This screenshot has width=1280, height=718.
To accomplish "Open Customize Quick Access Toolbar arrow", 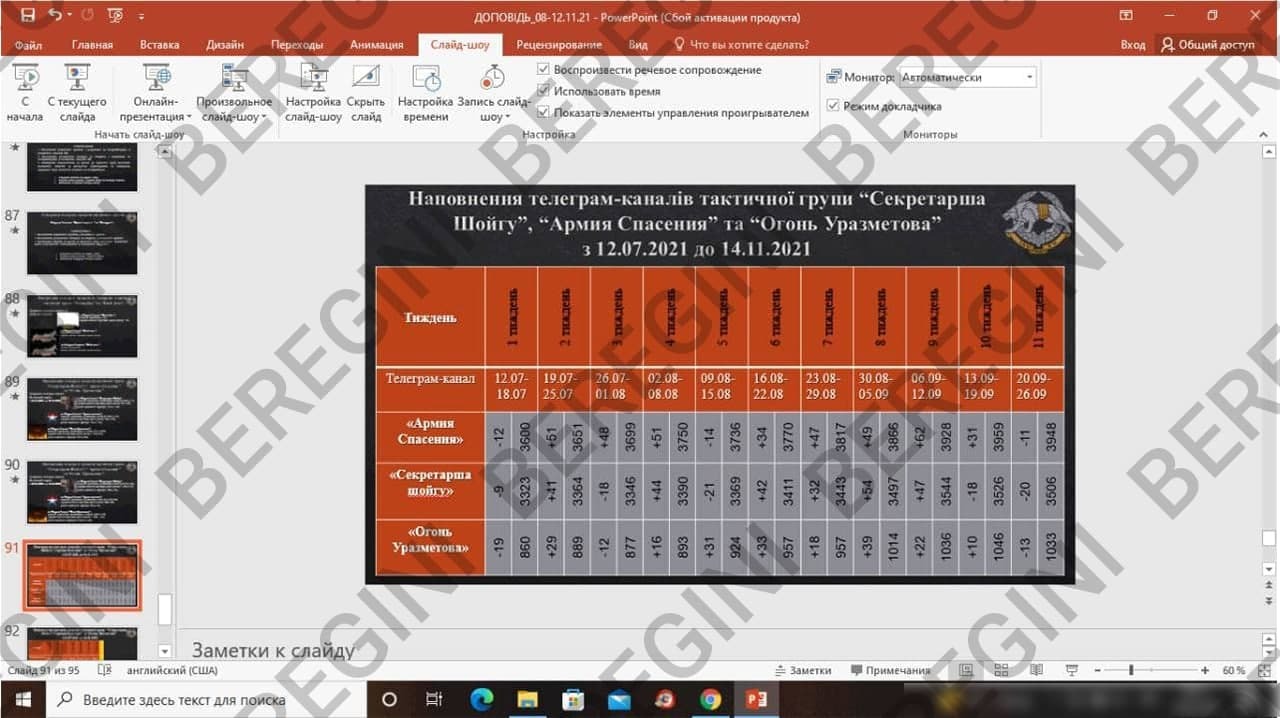I will [x=141, y=17].
